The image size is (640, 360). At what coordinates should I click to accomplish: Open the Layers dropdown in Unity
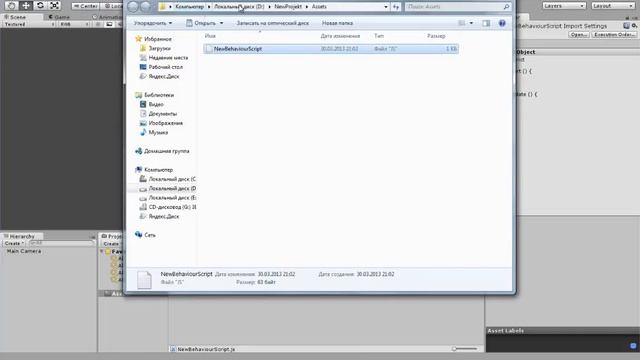pyautogui.click(x=564, y=6)
